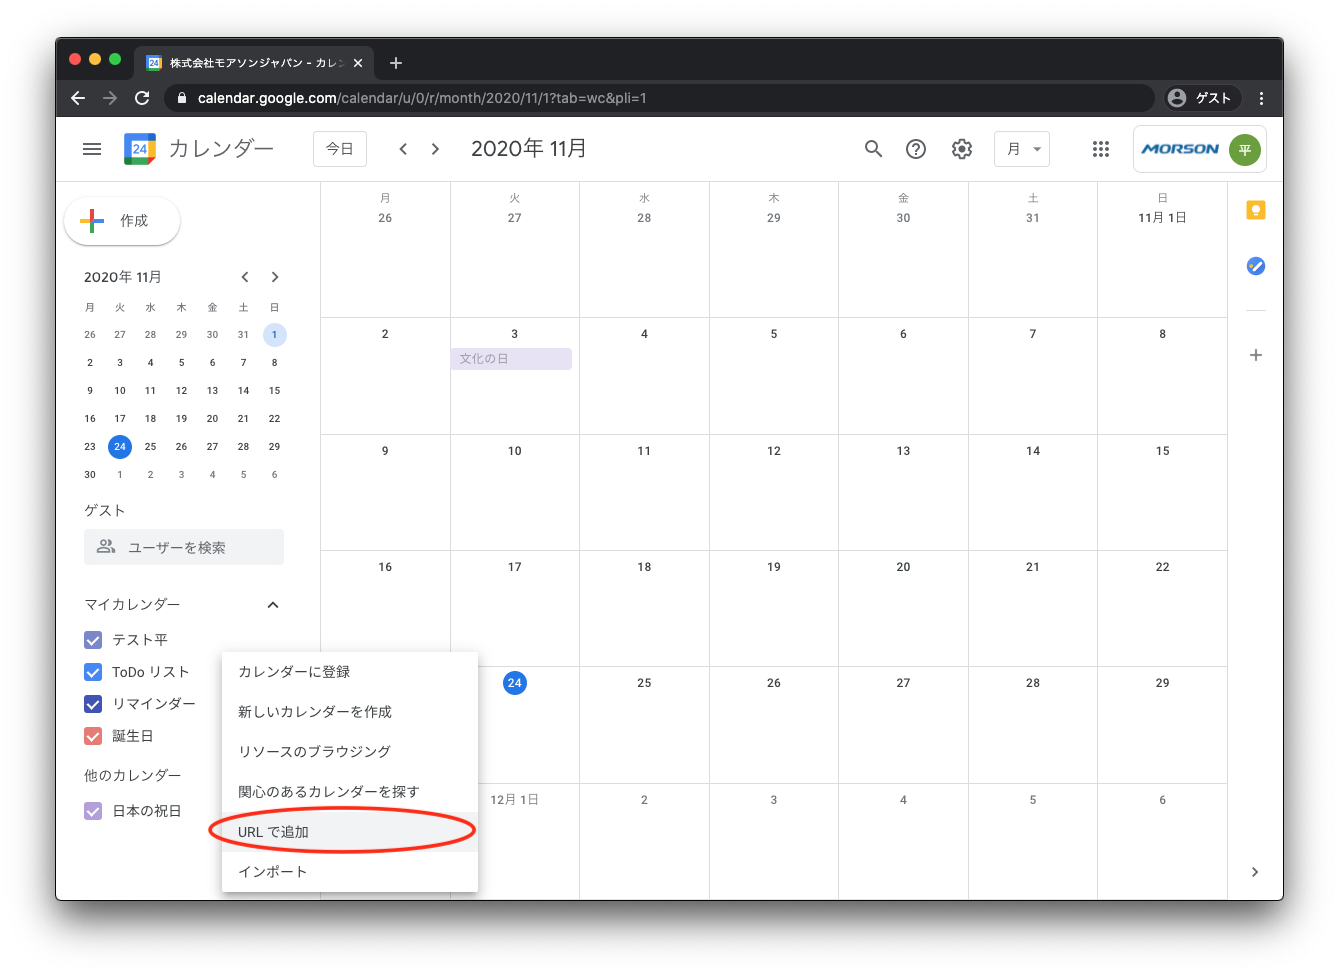Open the calendar search icon
The width and height of the screenshot is (1339, 974).
click(873, 148)
